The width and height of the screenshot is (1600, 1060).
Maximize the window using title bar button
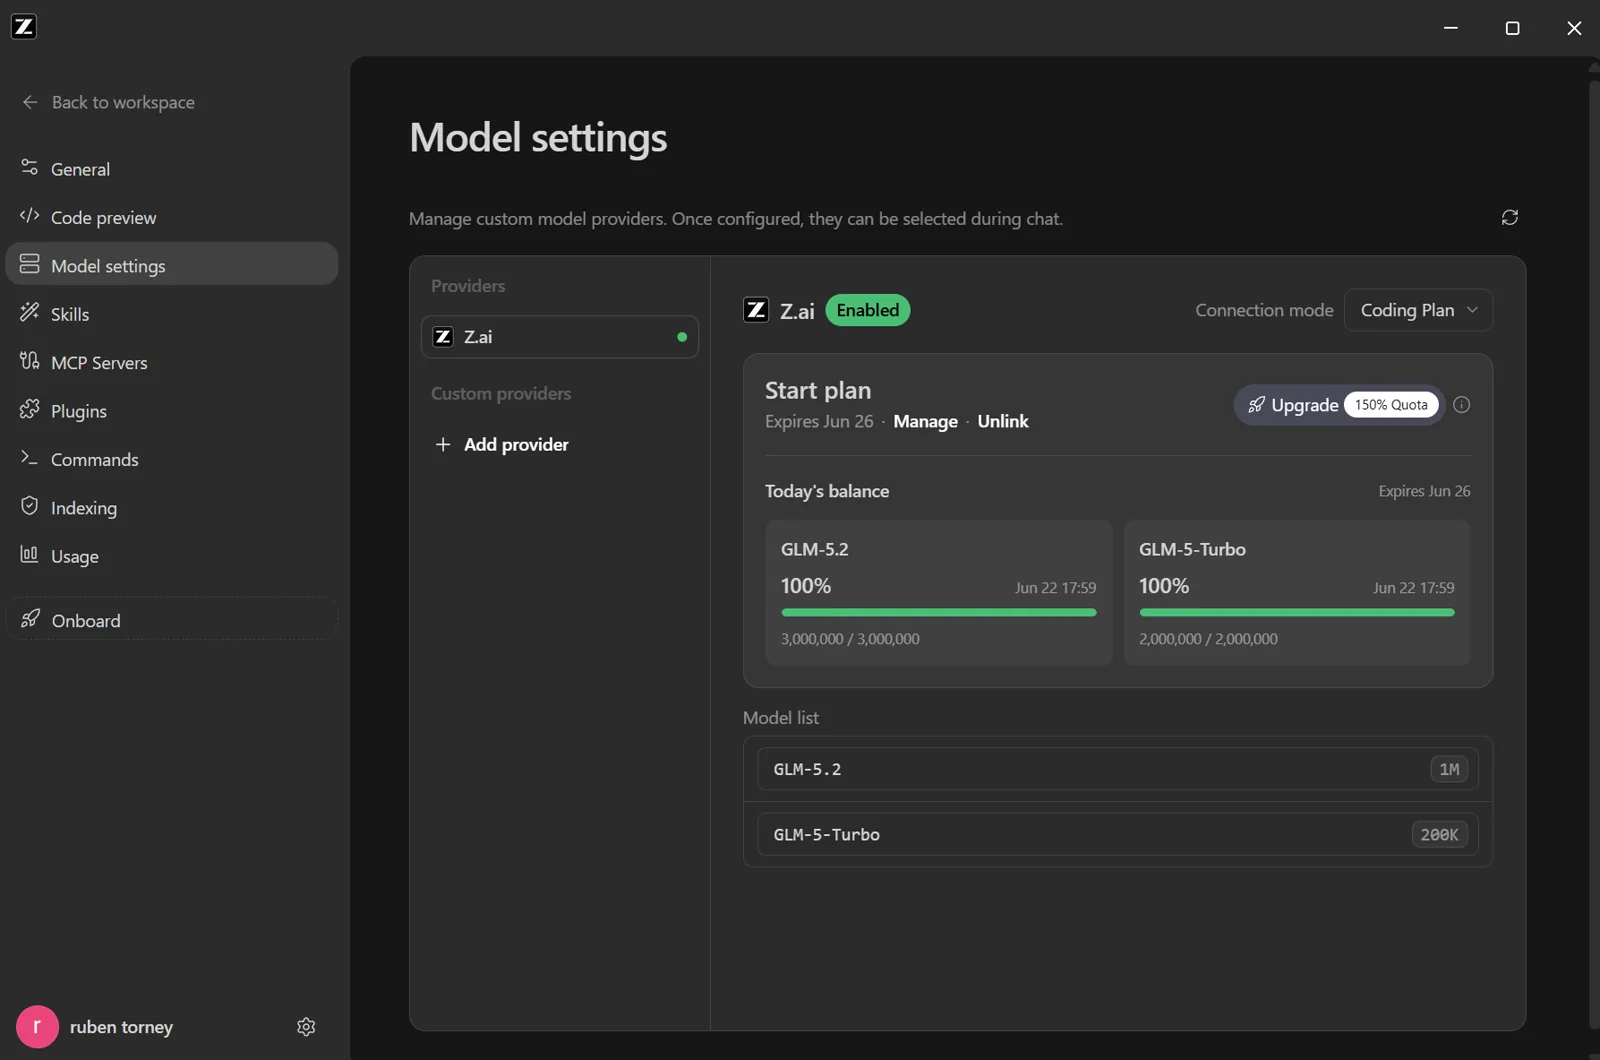[1512, 28]
